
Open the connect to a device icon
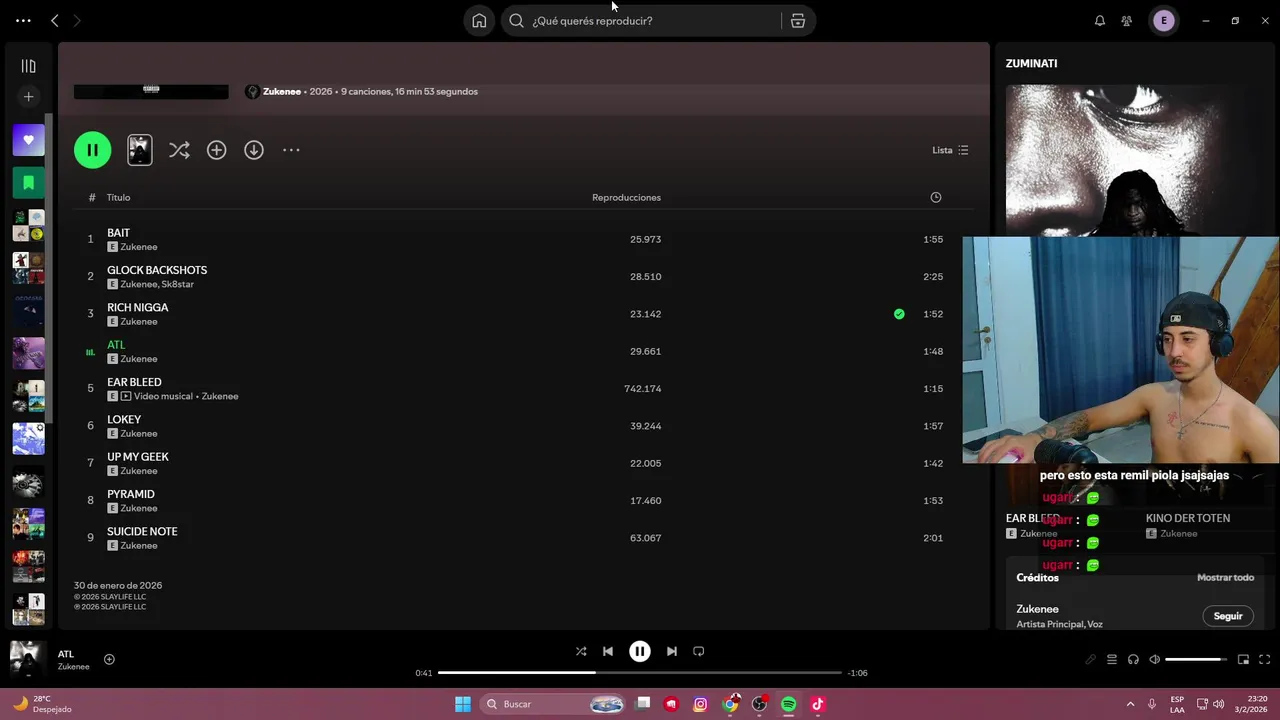coord(1133,659)
